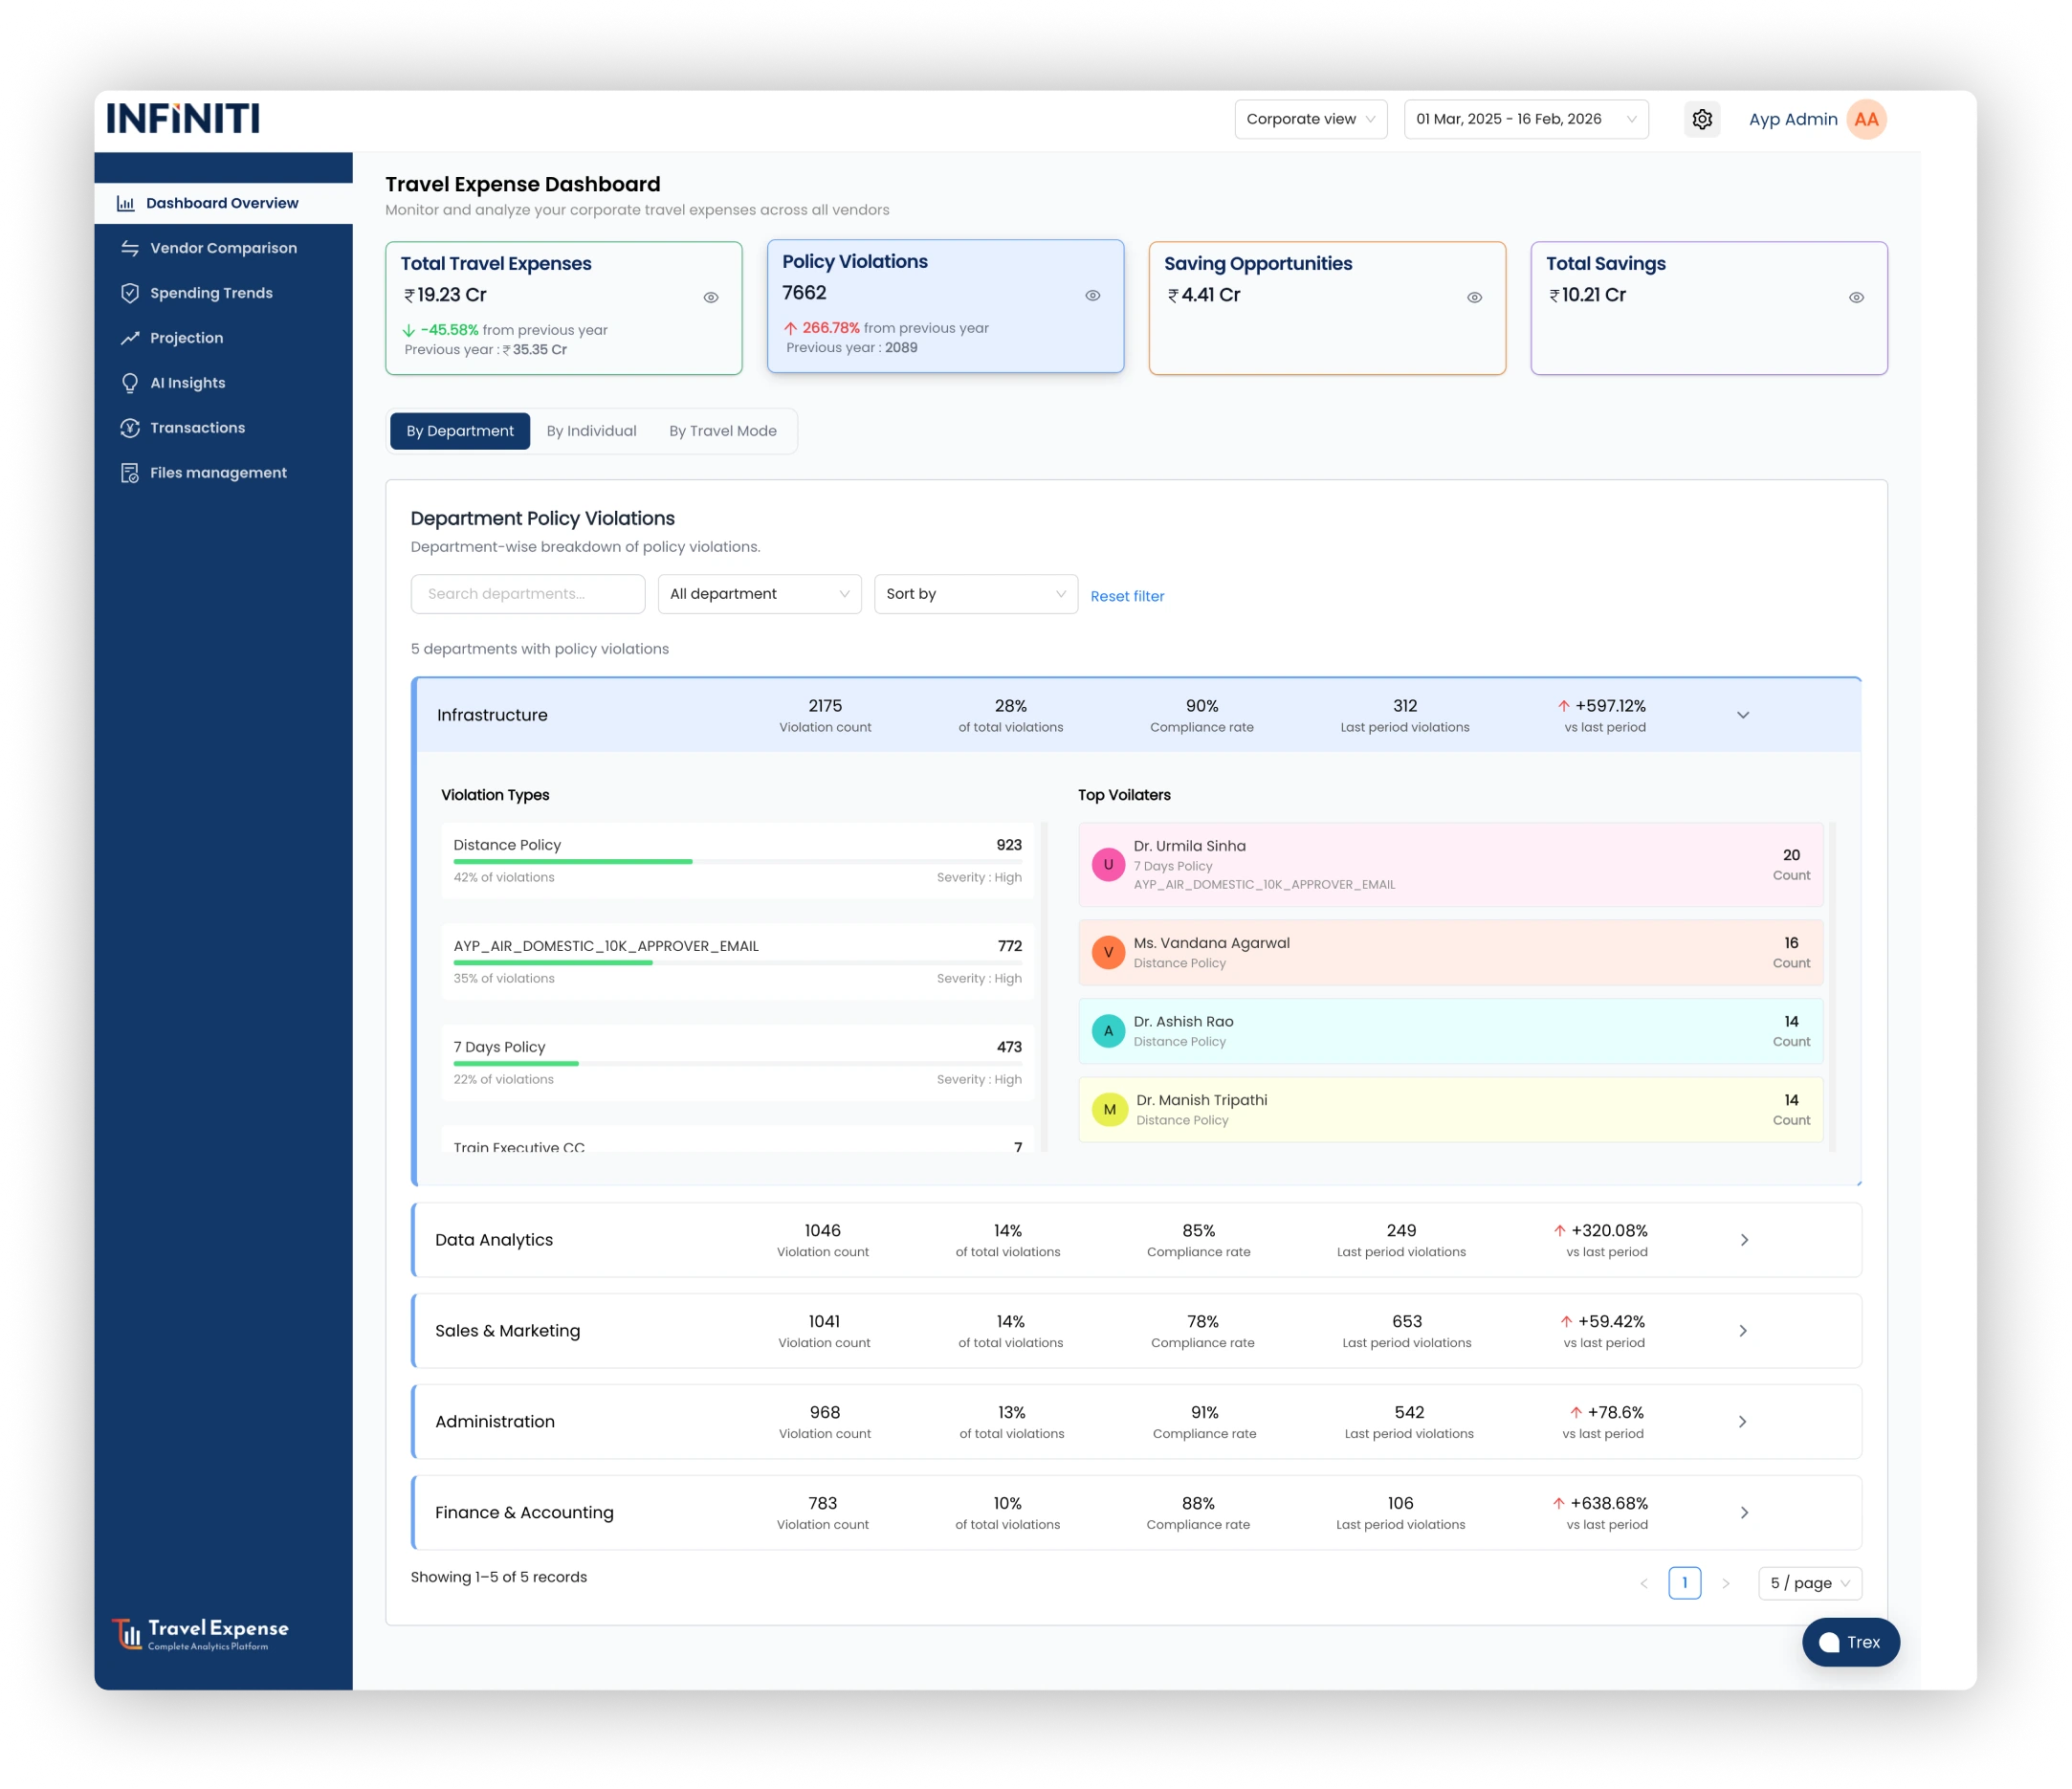Open the Corporate view dropdown
The height and width of the screenshot is (1789, 2072).
(x=1310, y=119)
